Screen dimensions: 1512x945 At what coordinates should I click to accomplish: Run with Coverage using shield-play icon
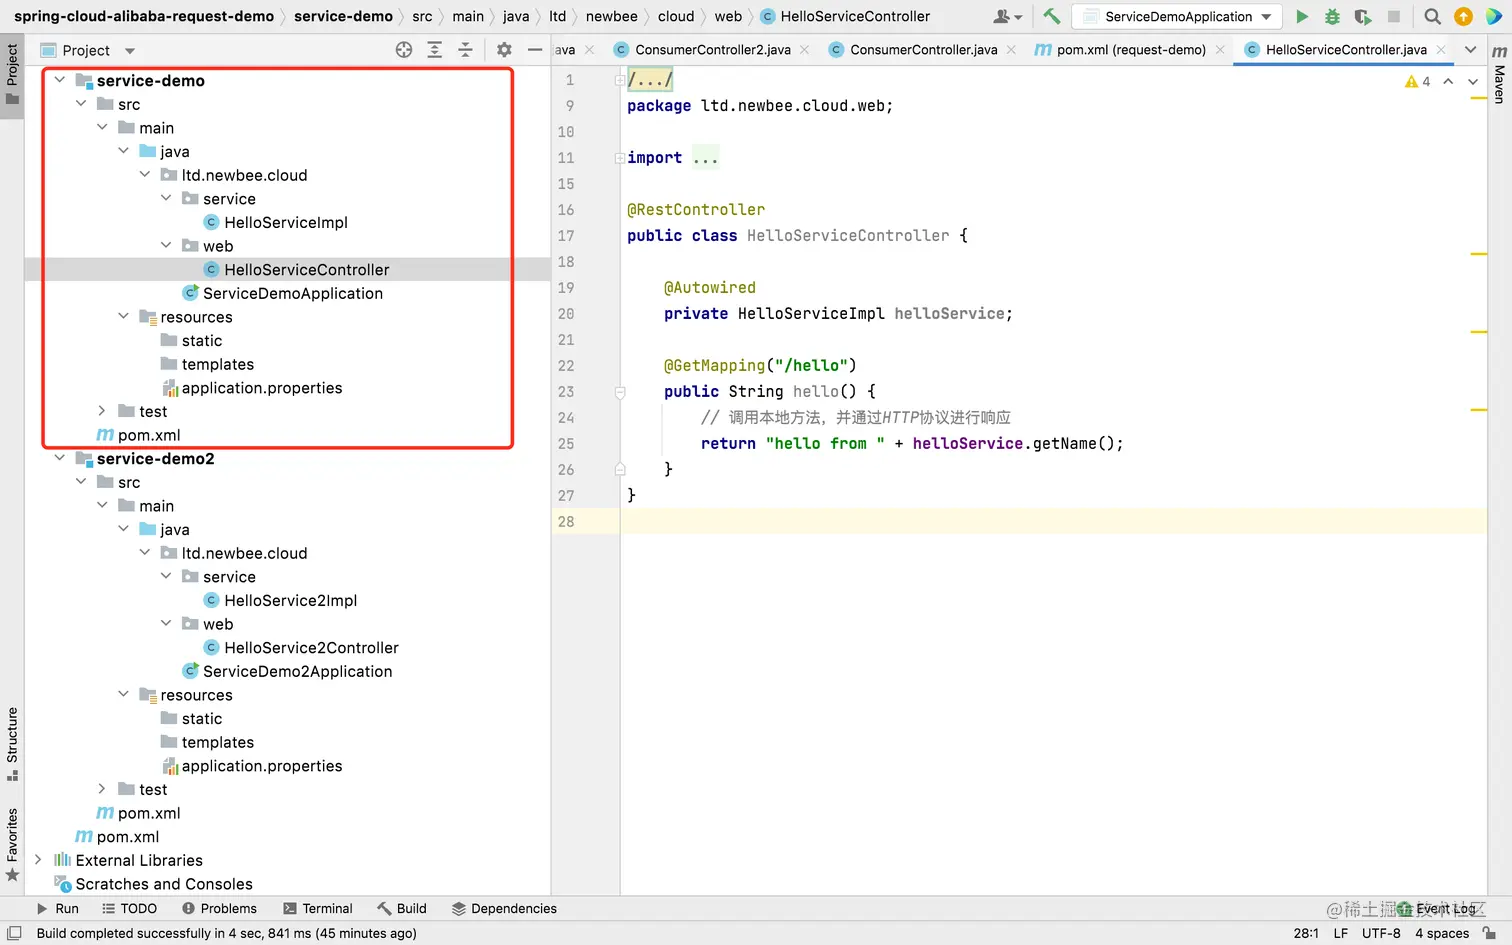1361,16
